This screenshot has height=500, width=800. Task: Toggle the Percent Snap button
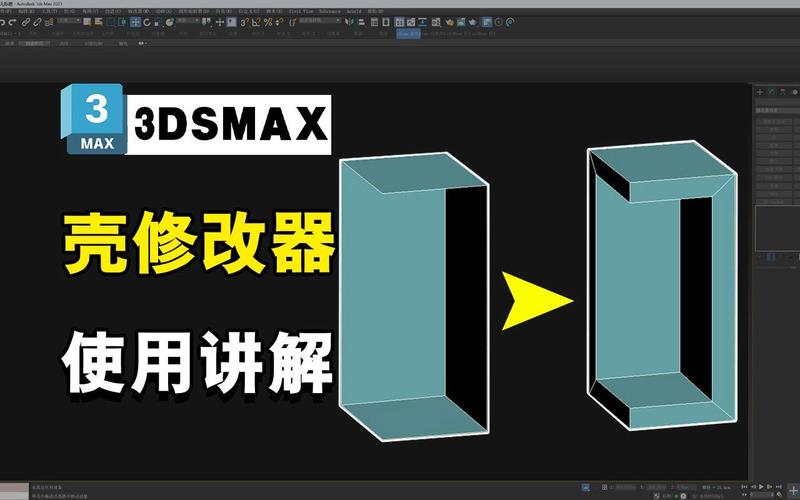[x=268, y=22]
